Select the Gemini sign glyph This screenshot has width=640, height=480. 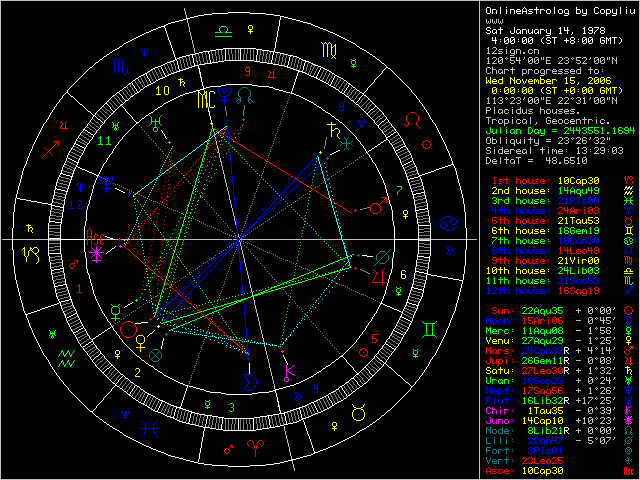tap(427, 327)
